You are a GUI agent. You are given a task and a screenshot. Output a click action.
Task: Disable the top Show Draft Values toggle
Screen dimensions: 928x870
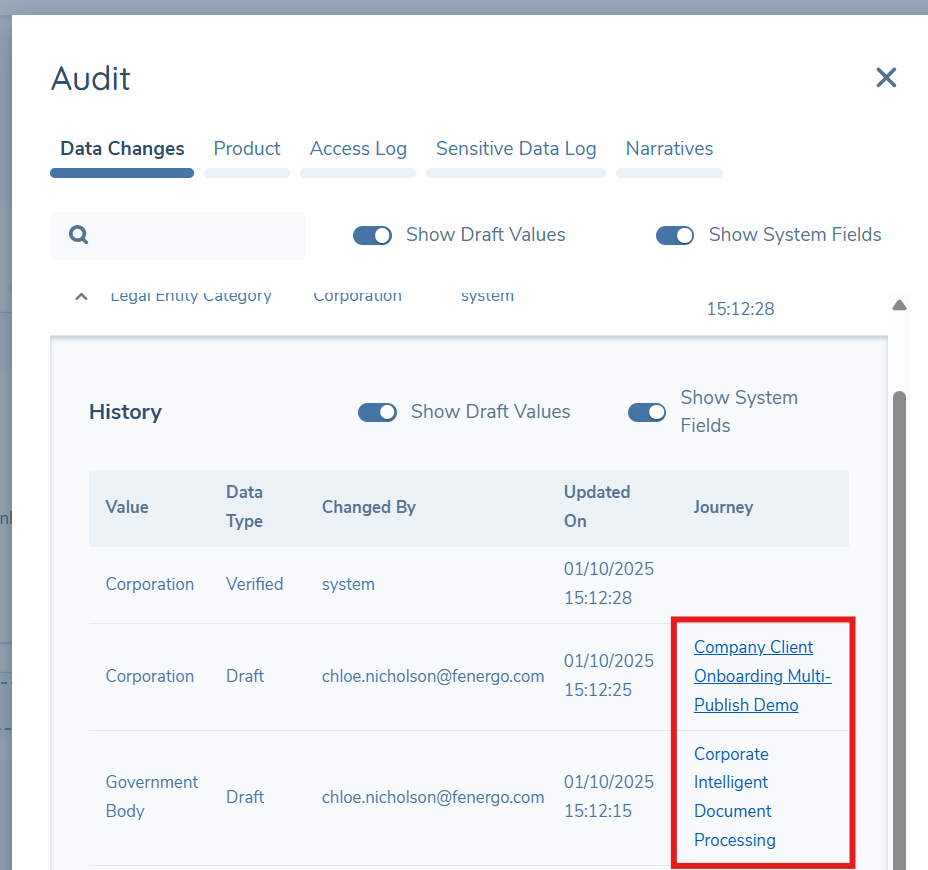tap(373, 235)
